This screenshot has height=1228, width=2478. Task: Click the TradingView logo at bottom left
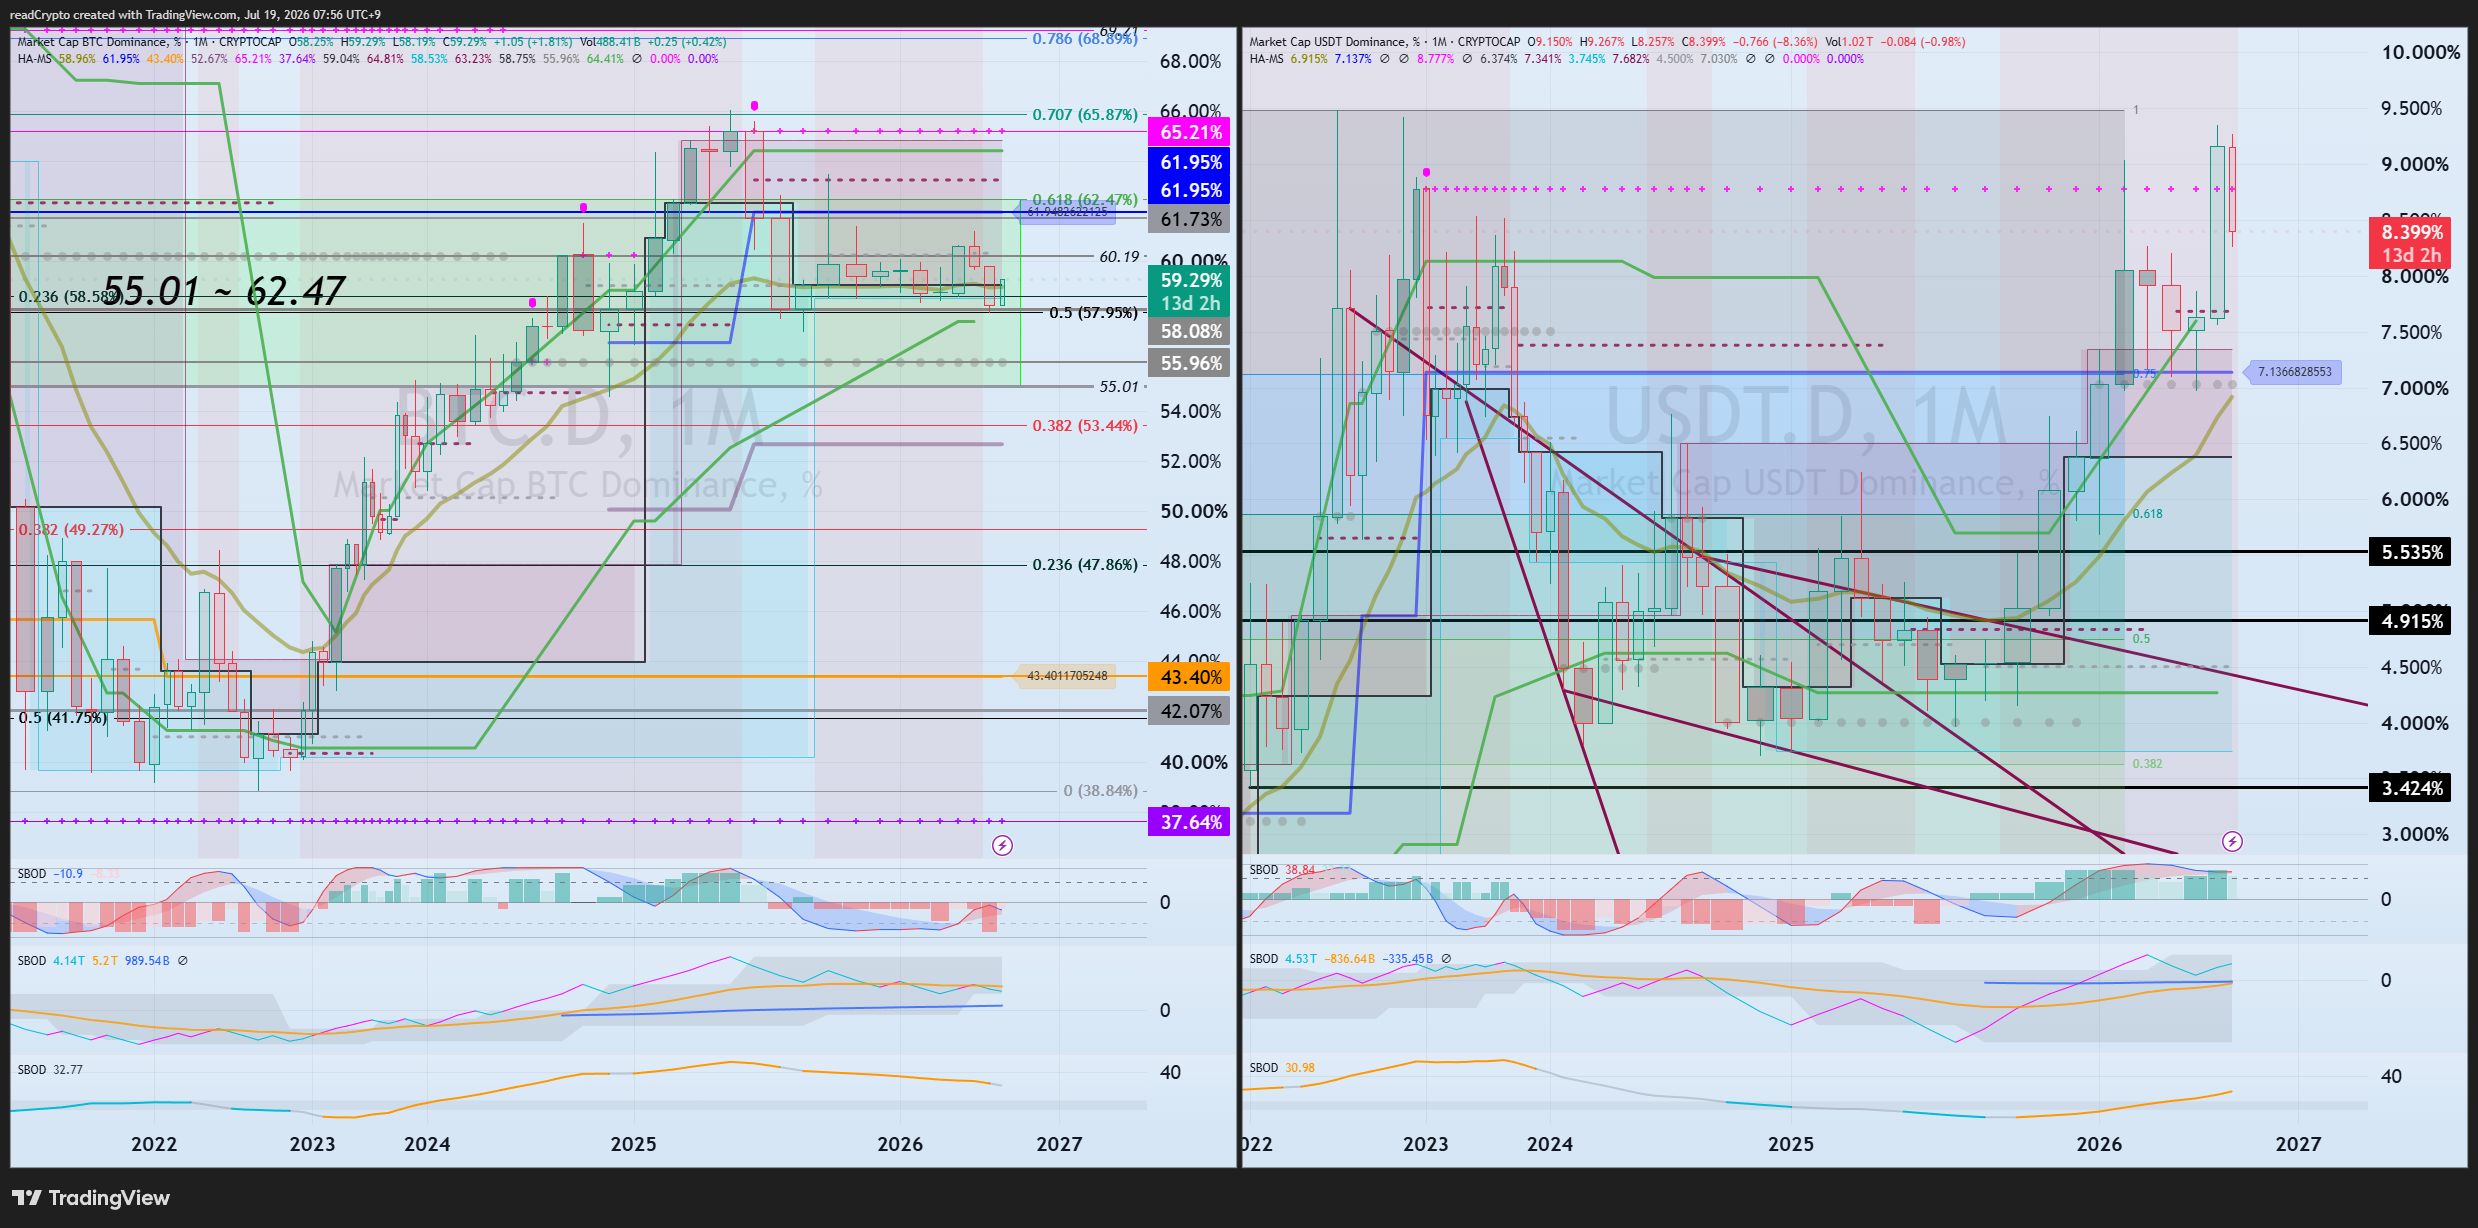[91, 1197]
